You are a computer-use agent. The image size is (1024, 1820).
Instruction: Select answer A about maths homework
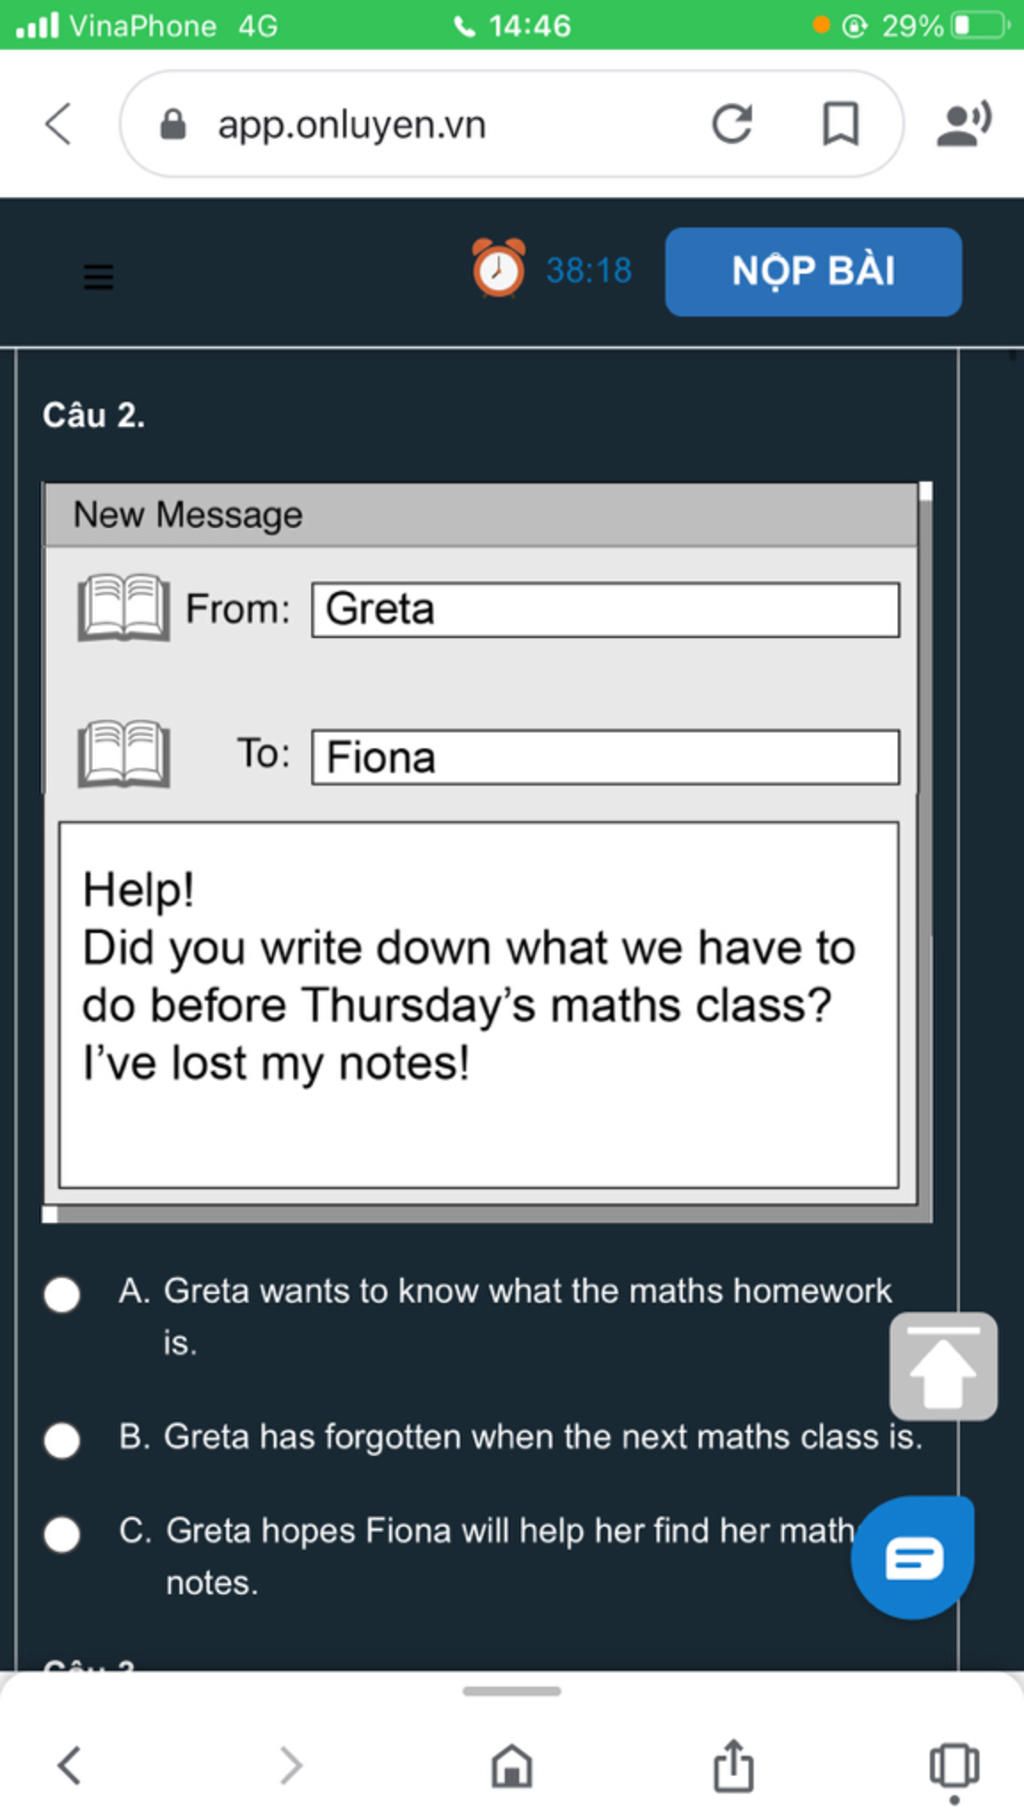click(x=62, y=1294)
